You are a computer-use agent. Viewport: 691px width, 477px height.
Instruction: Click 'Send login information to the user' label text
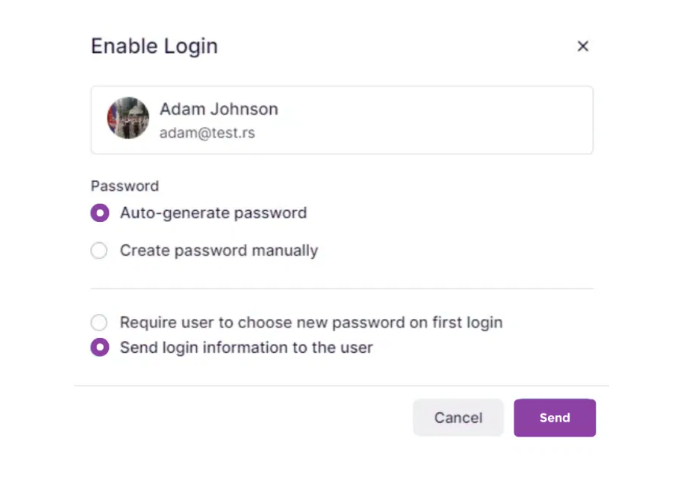point(246,348)
